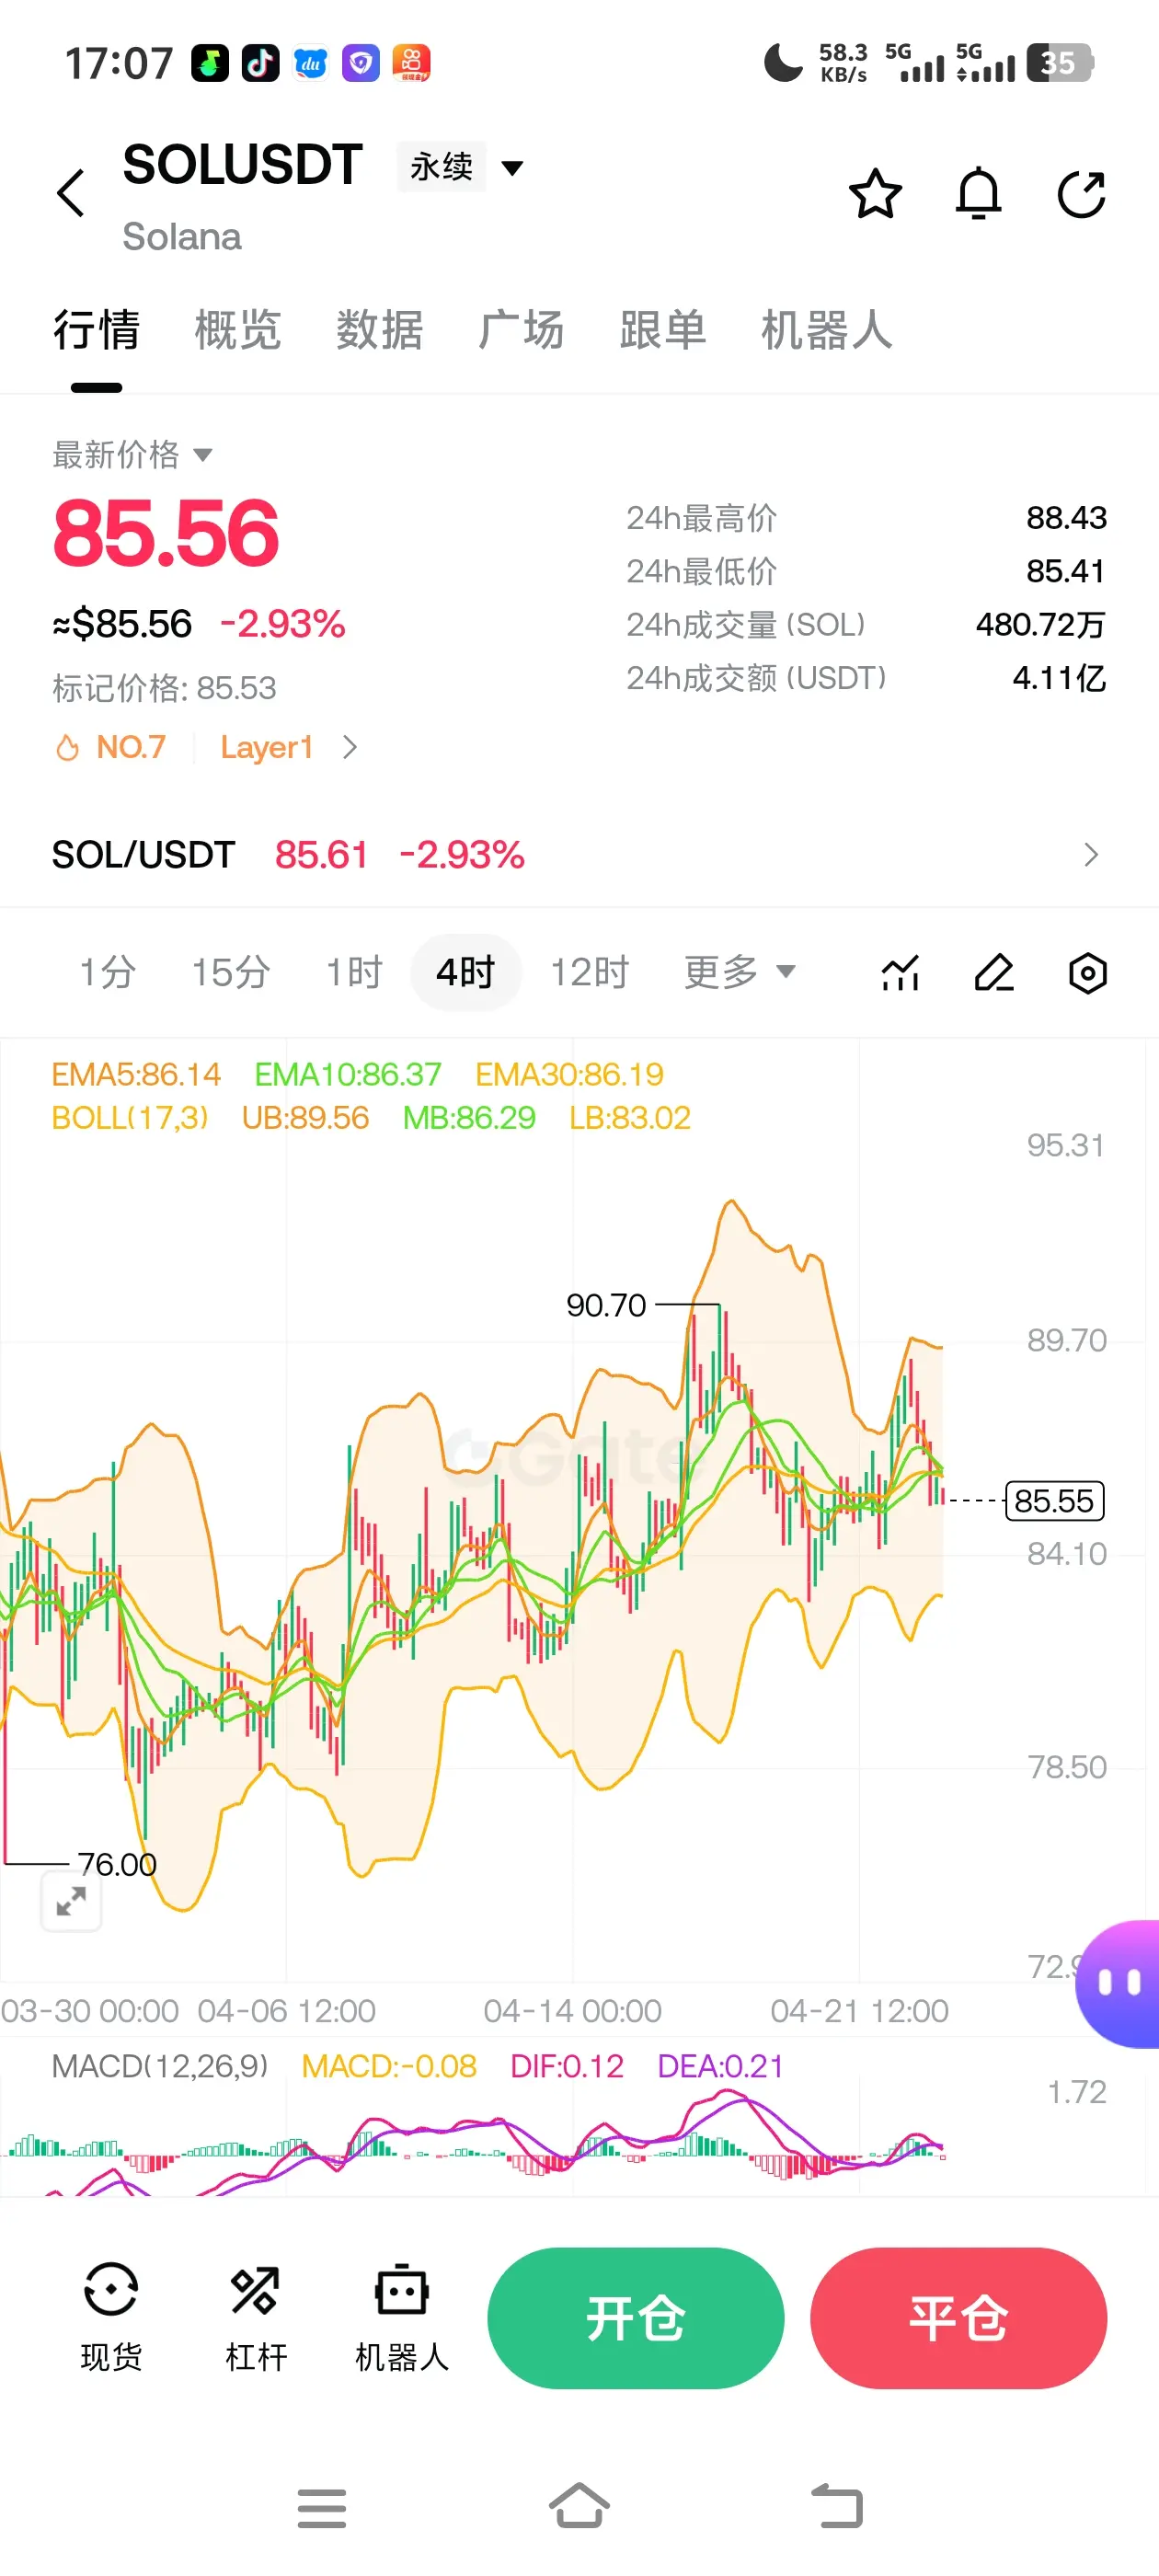Screen dimensions: 1159x2576
Task: Select the 15分 timeframe
Action: click(231, 972)
